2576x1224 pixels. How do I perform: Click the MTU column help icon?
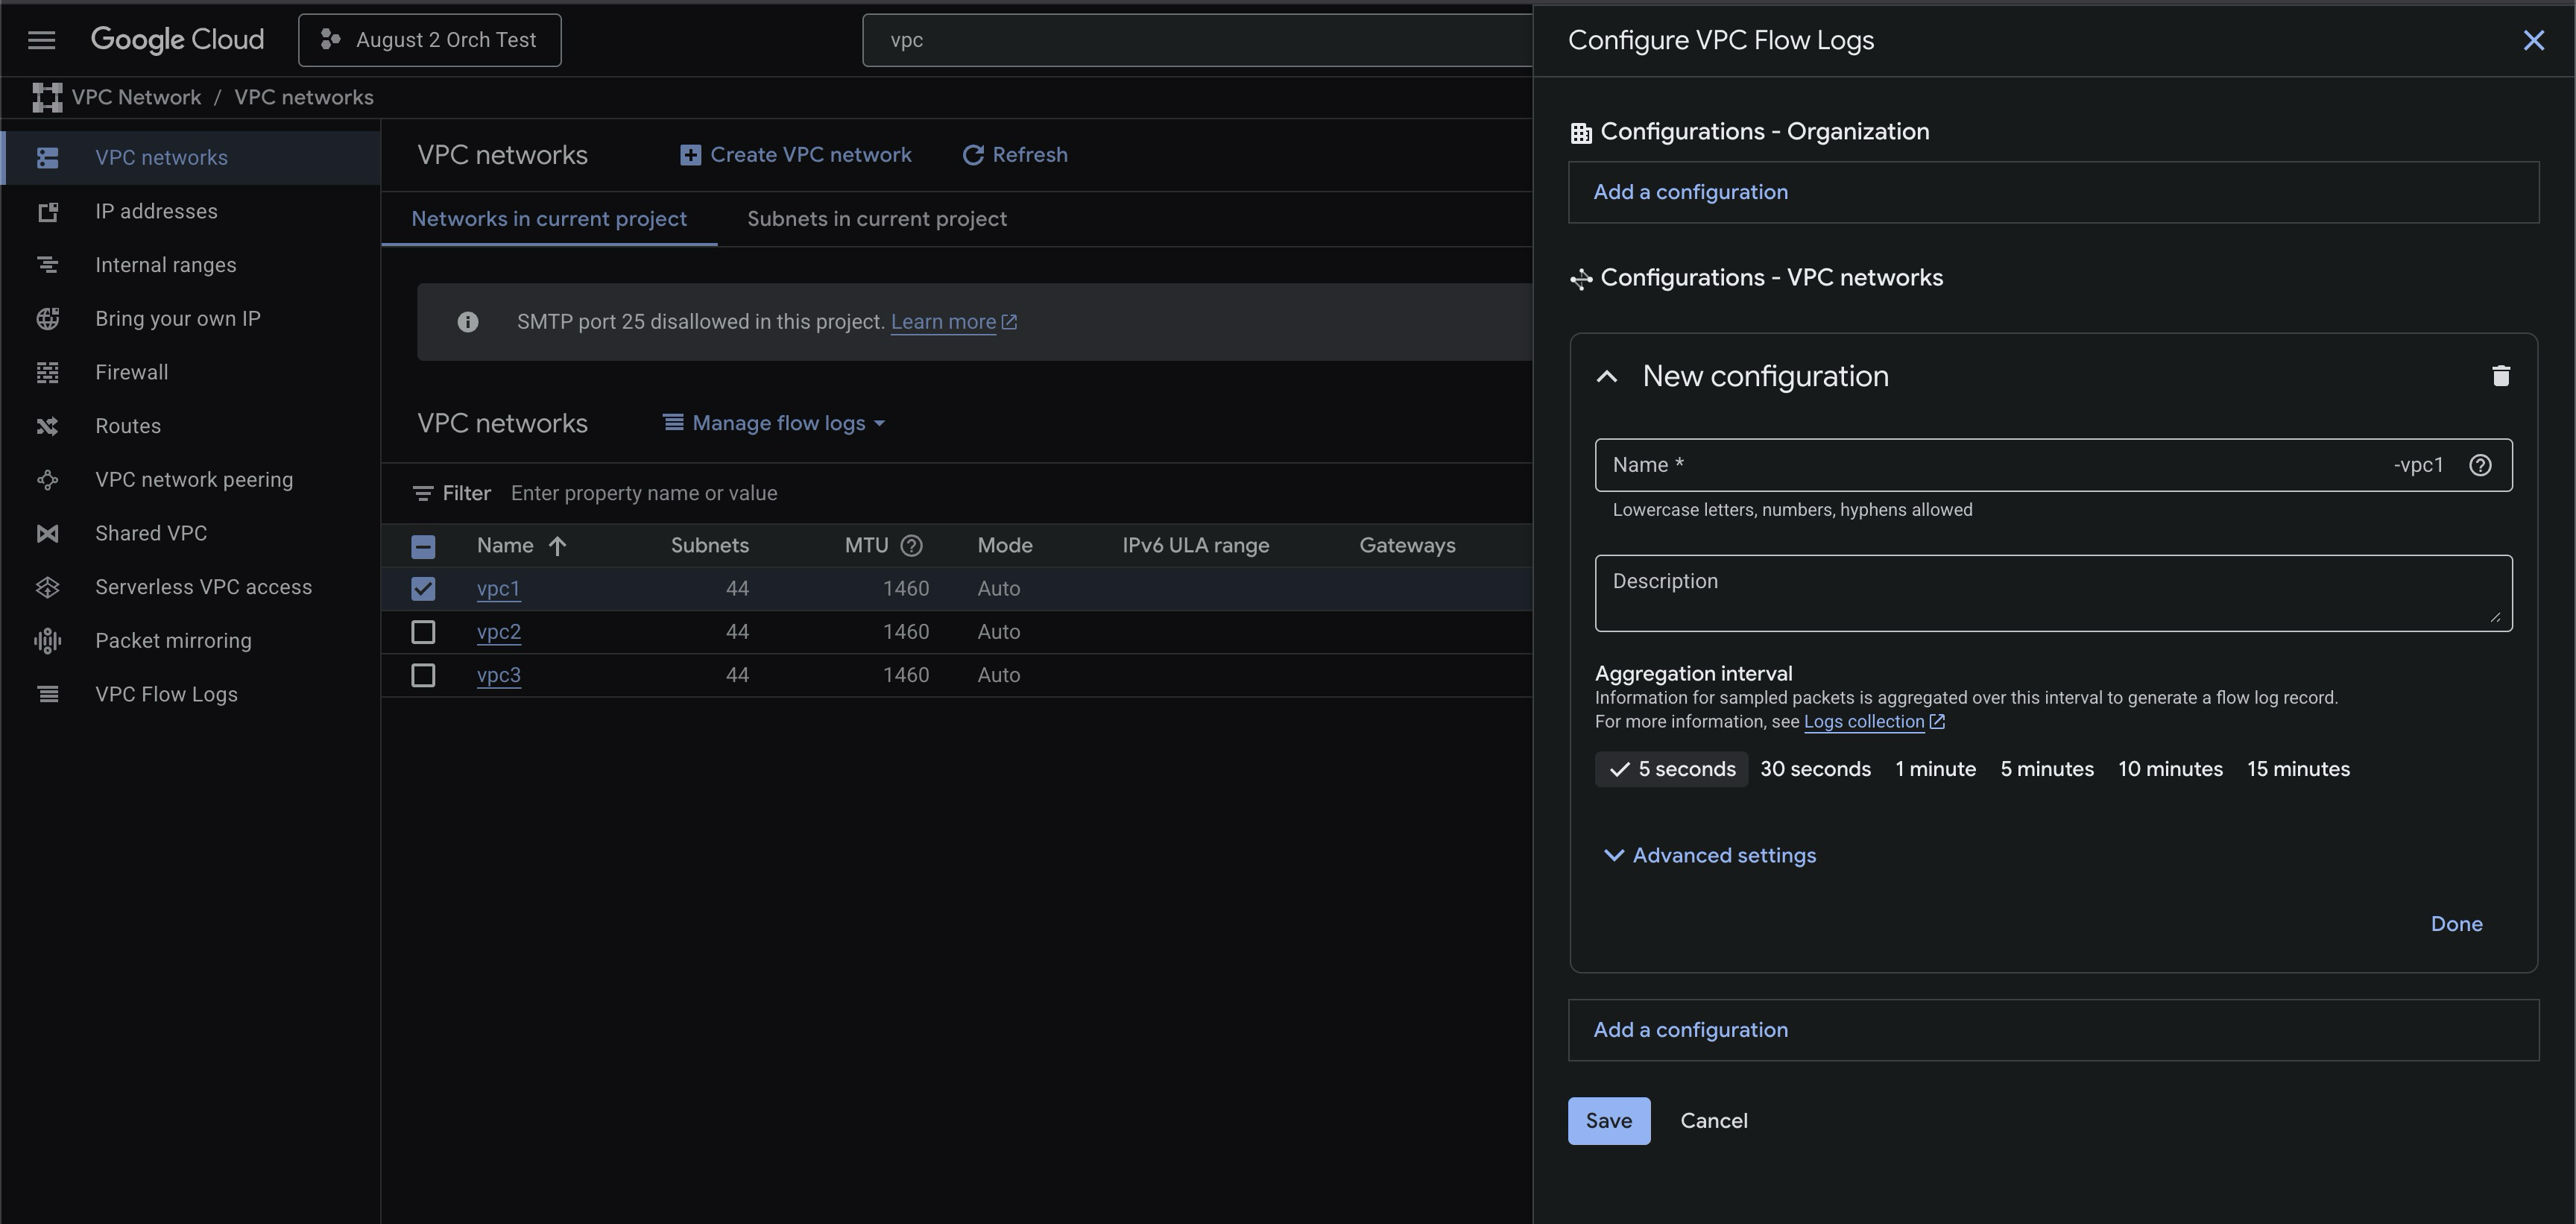click(x=910, y=546)
